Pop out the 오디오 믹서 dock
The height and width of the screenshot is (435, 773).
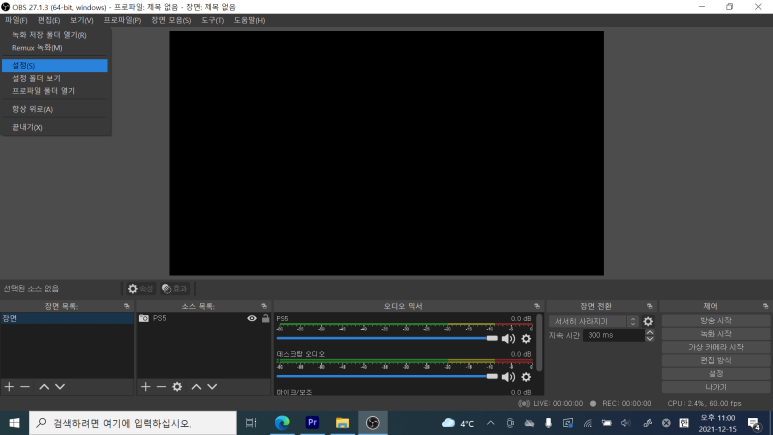tap(537, 306)
